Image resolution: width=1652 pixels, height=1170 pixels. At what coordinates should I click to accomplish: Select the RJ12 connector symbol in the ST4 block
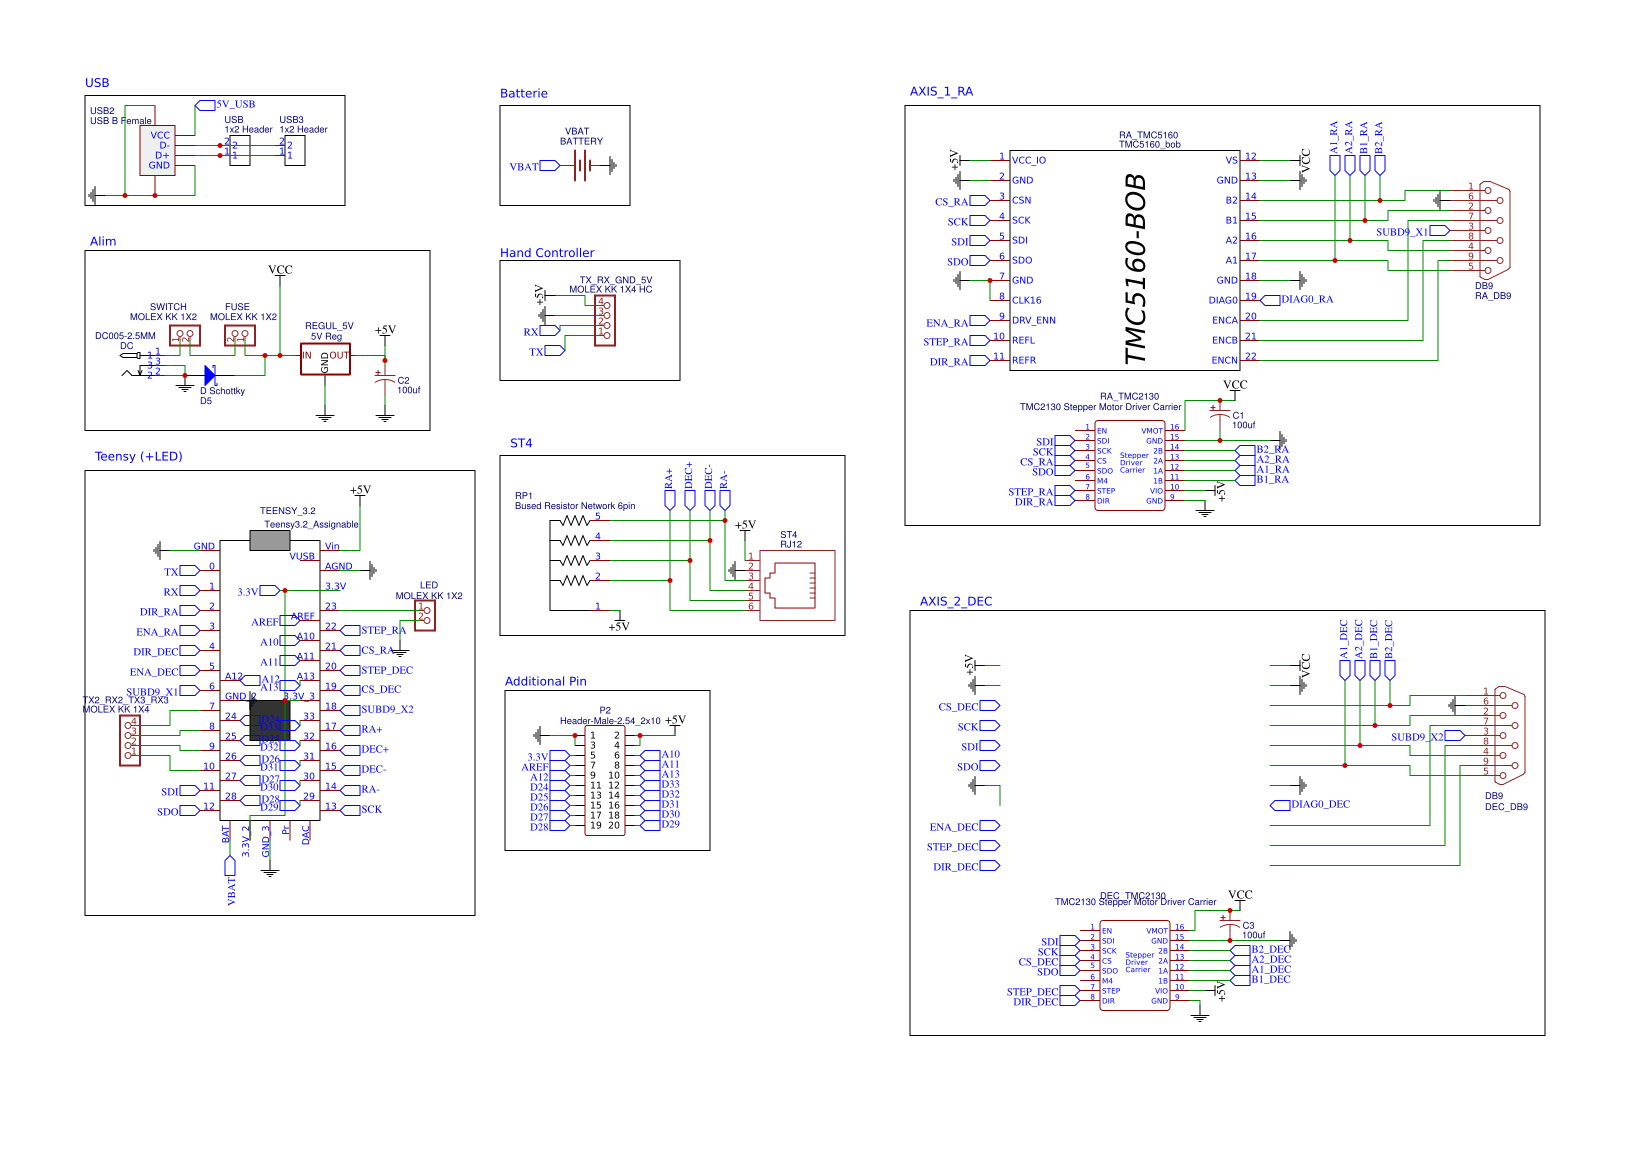coord(797,586)
